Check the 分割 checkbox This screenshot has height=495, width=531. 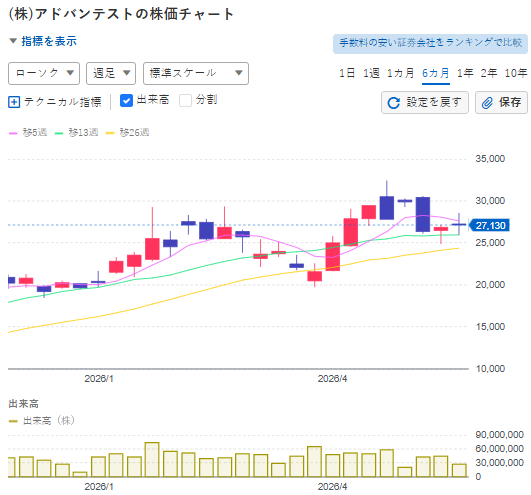(185, 101)
